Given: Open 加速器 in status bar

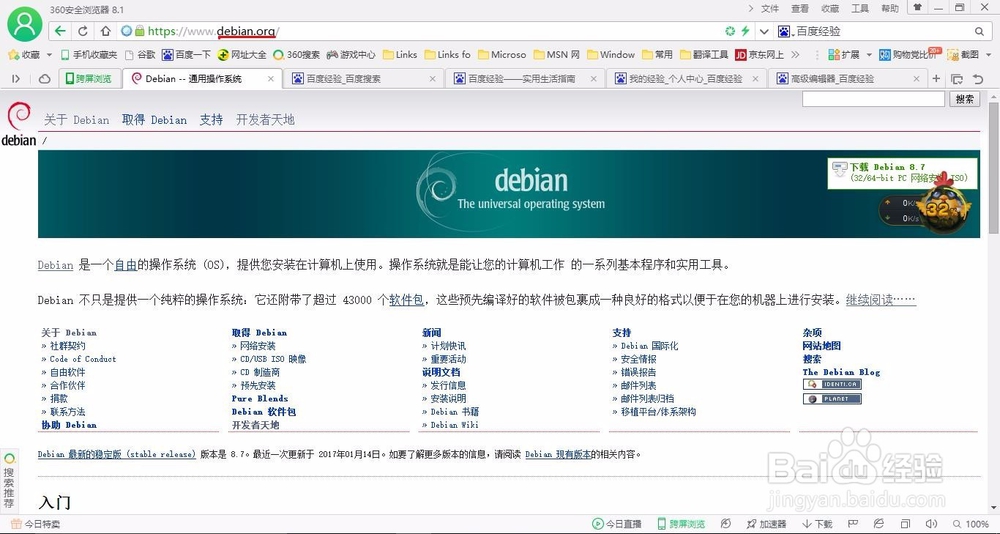Looking at the screenshot, I should coord(767,524).
